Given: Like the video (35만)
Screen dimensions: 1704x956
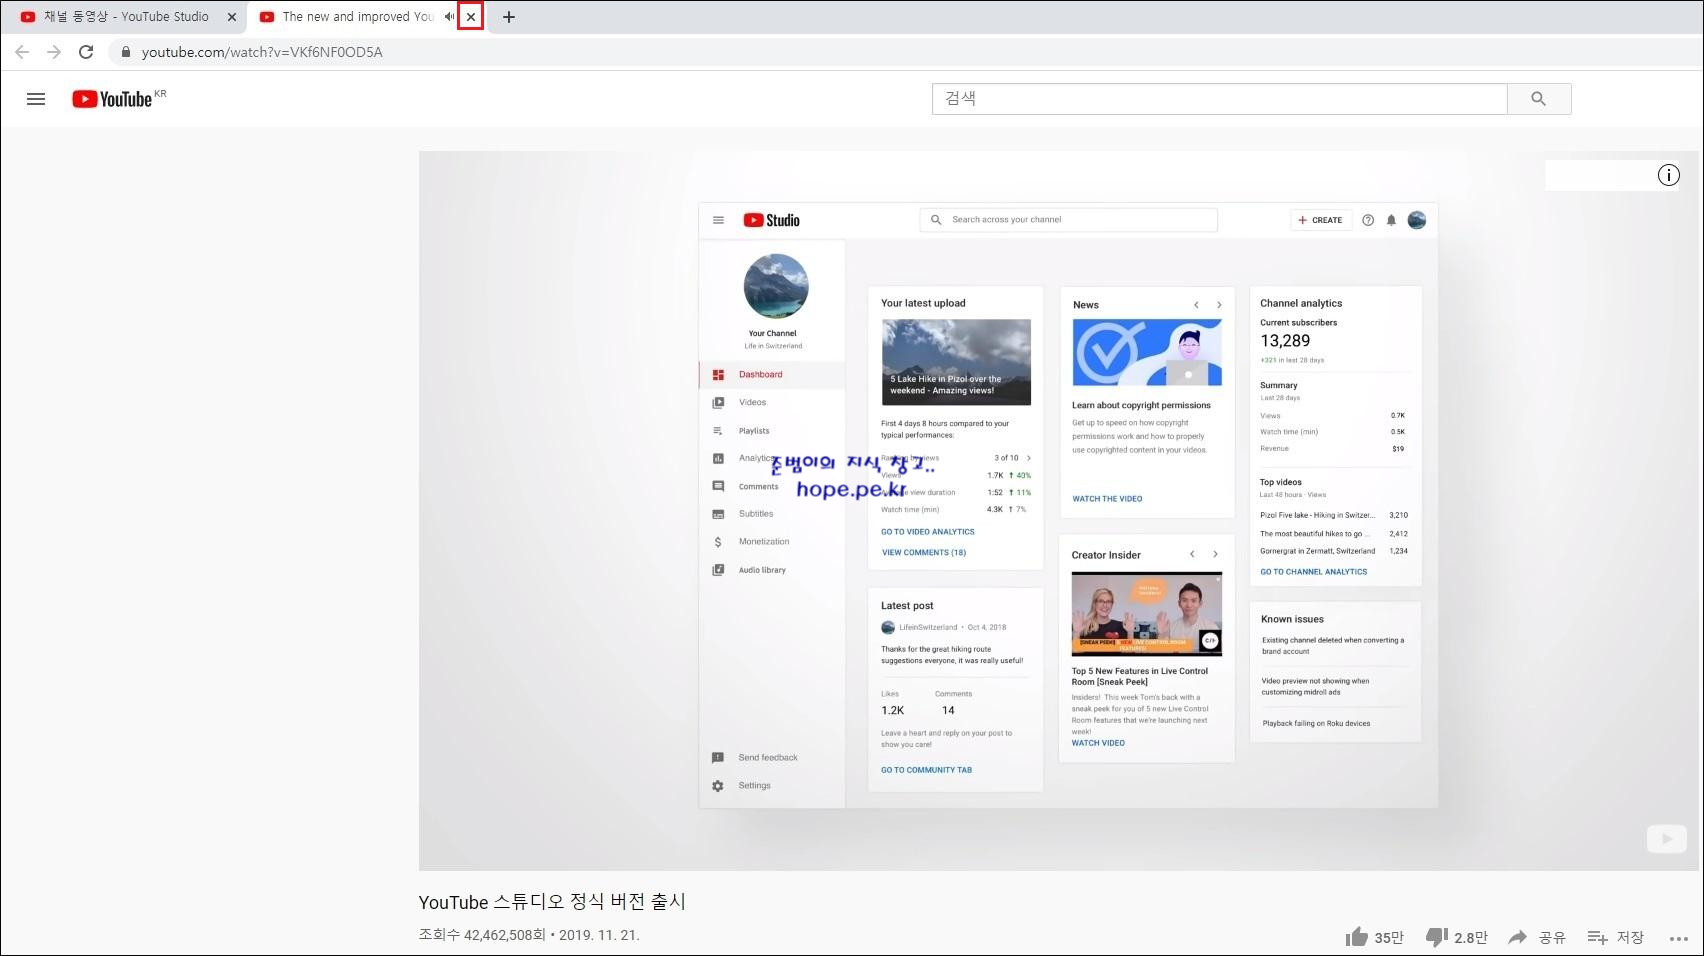Looking at the screenshot, I should click(1374, 937).
